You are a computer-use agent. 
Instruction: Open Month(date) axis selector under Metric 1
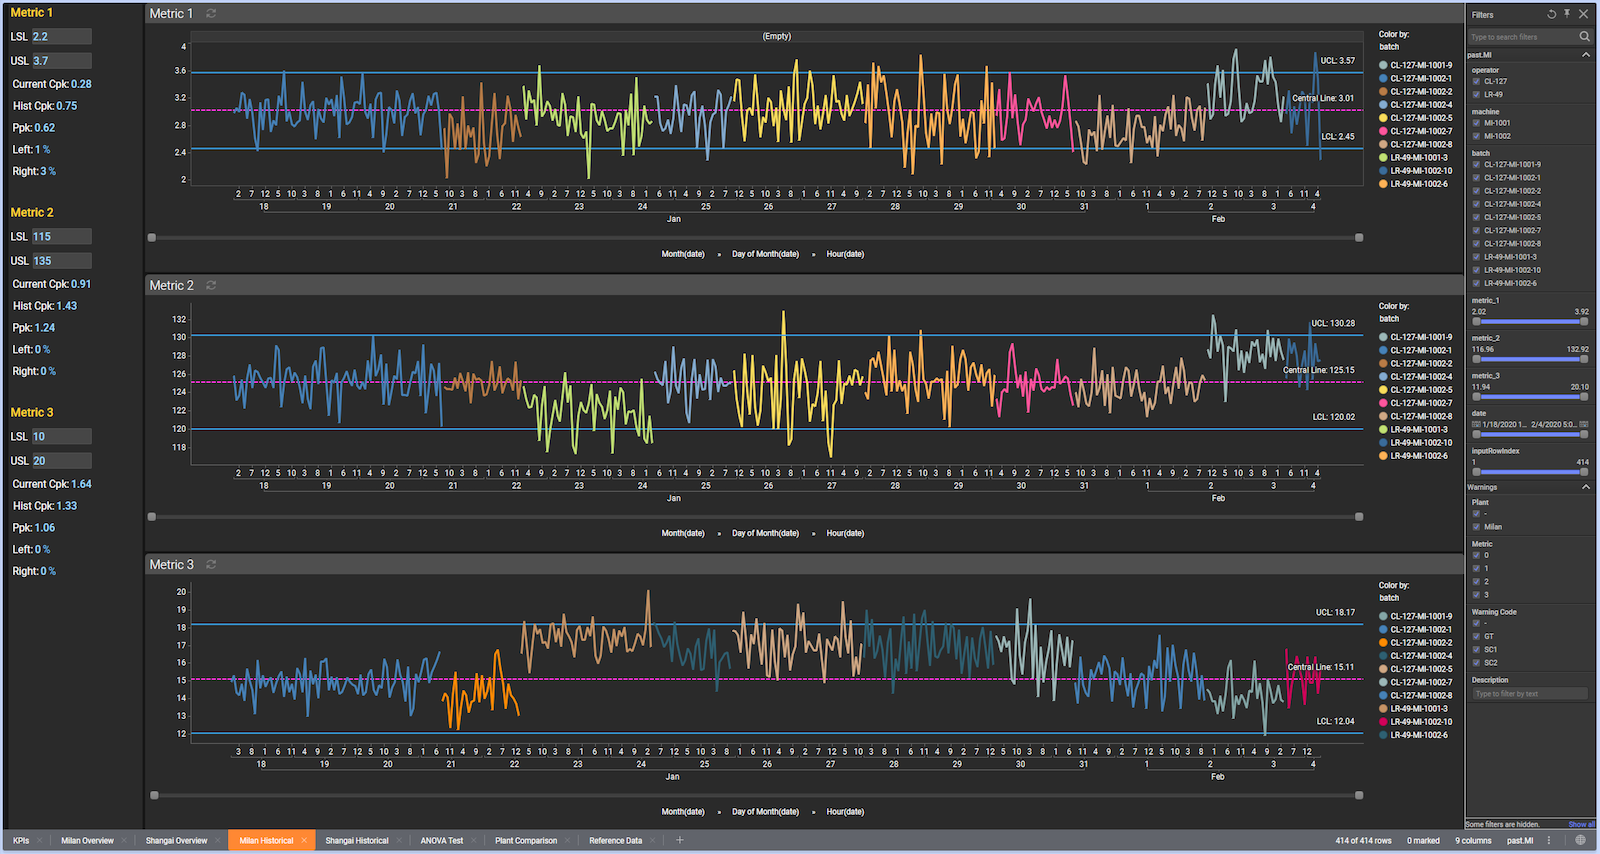[683, 254]
